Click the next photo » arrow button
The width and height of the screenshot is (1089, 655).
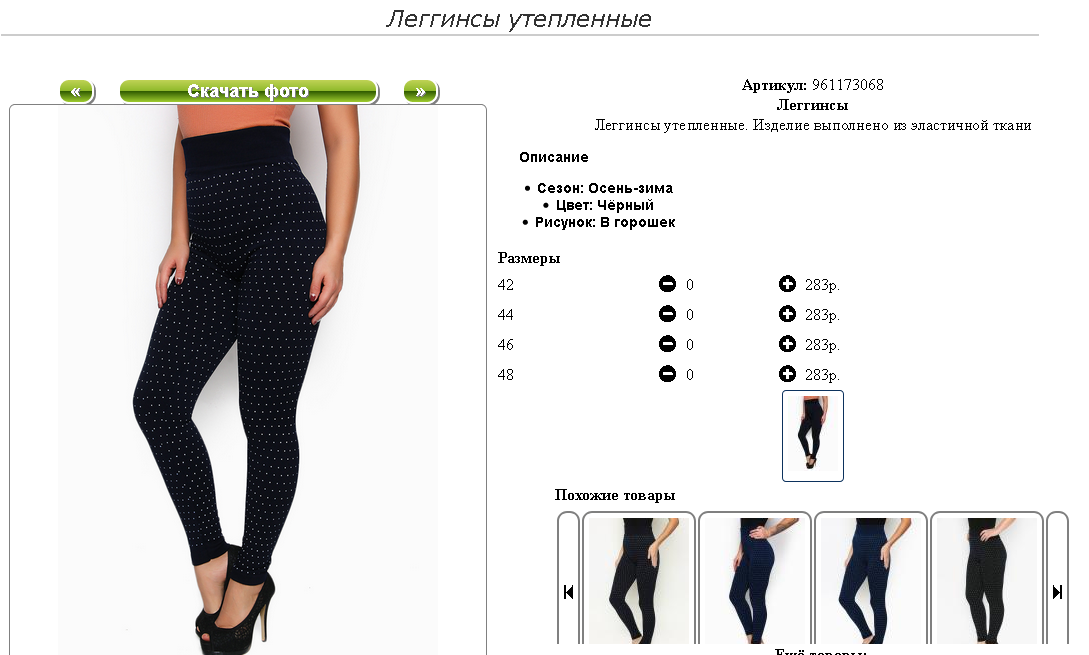(x=421, y=92)
